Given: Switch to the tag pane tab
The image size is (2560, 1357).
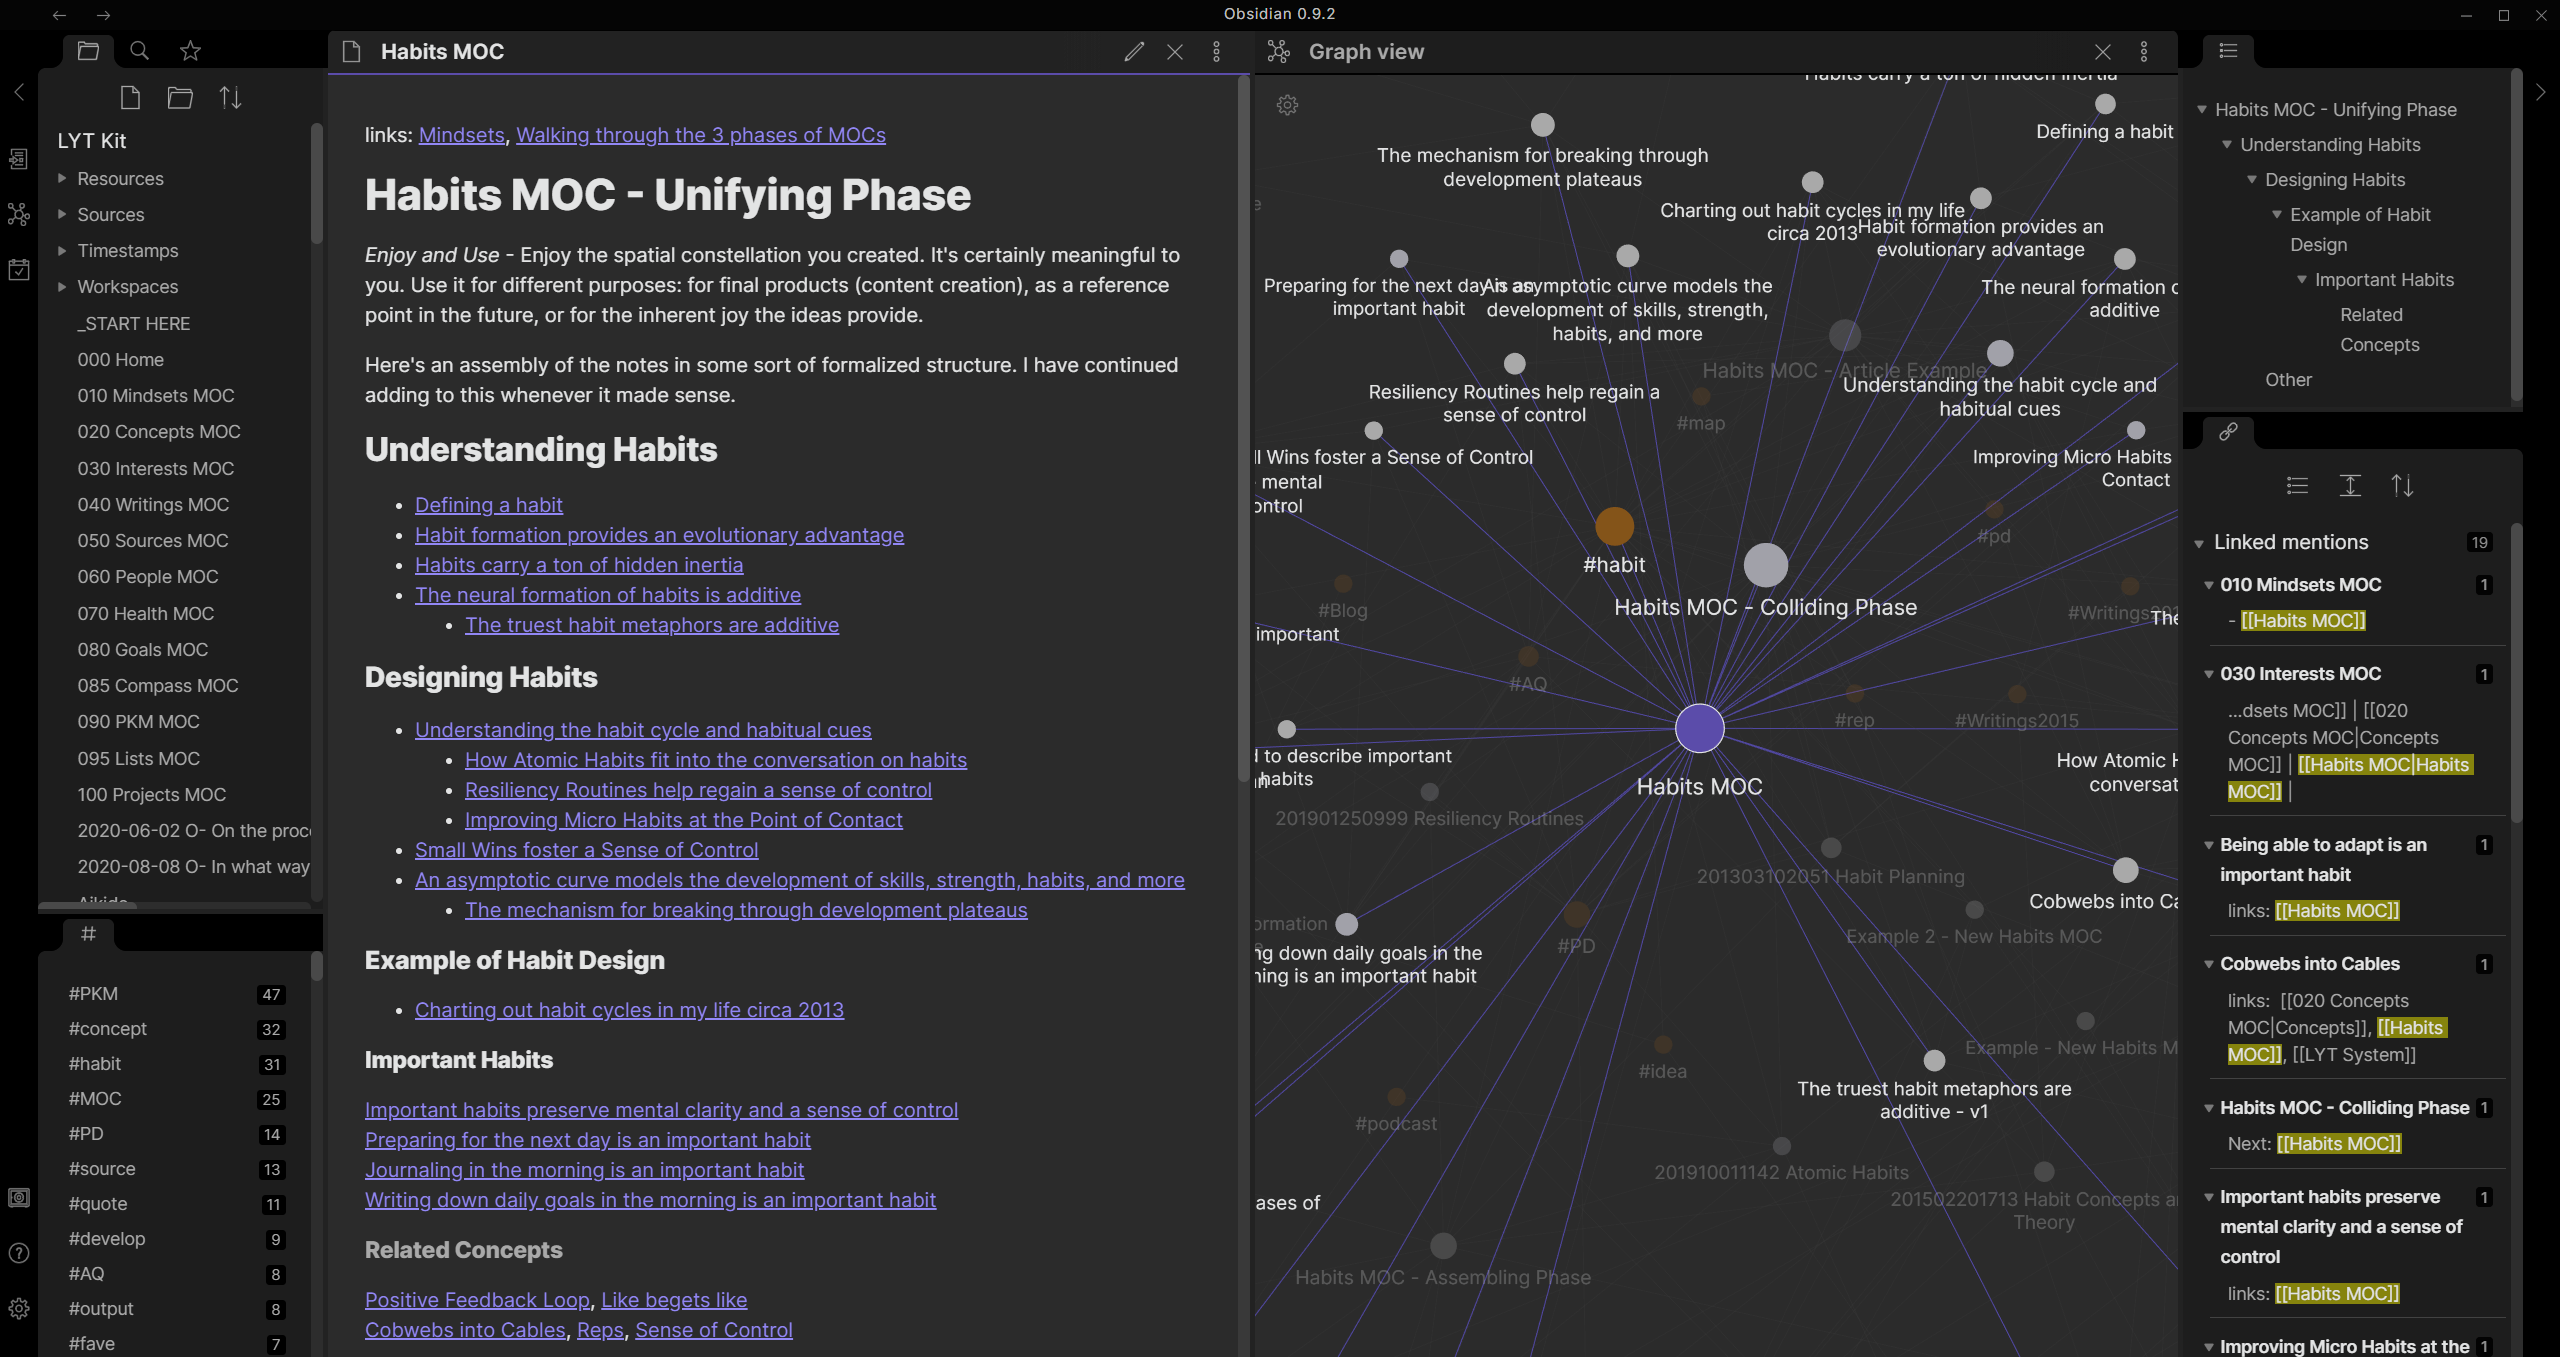Looking at the screenshot, I should (88, 934).
